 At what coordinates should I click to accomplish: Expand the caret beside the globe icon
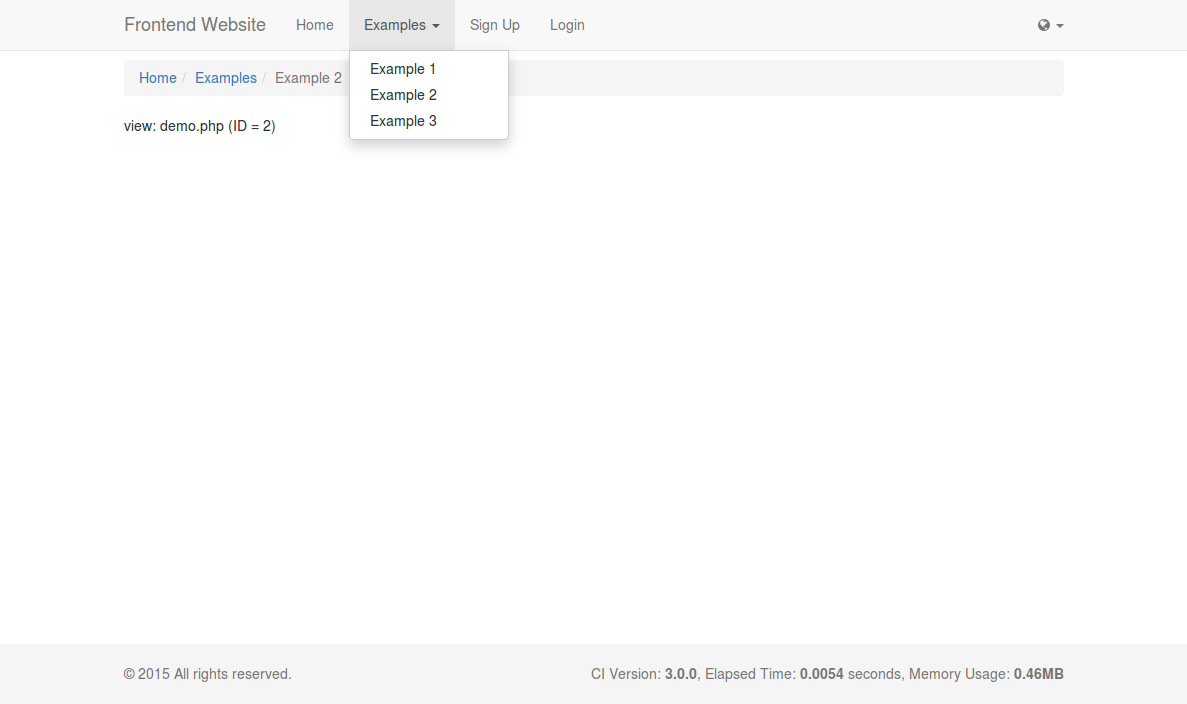tap(1060, 26)
